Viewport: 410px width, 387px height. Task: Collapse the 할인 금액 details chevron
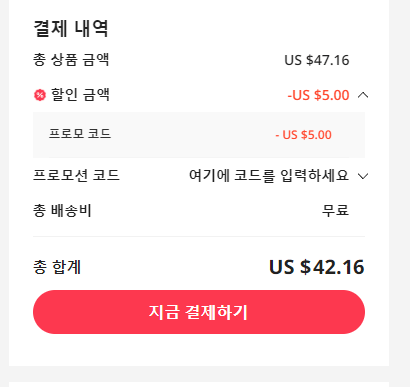click(363, 95)
